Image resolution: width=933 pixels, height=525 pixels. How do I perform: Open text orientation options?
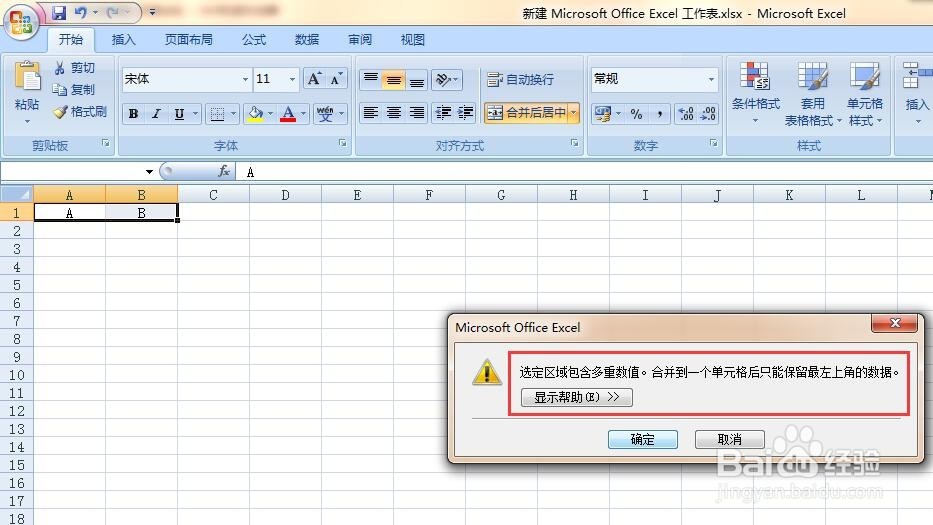446,79
